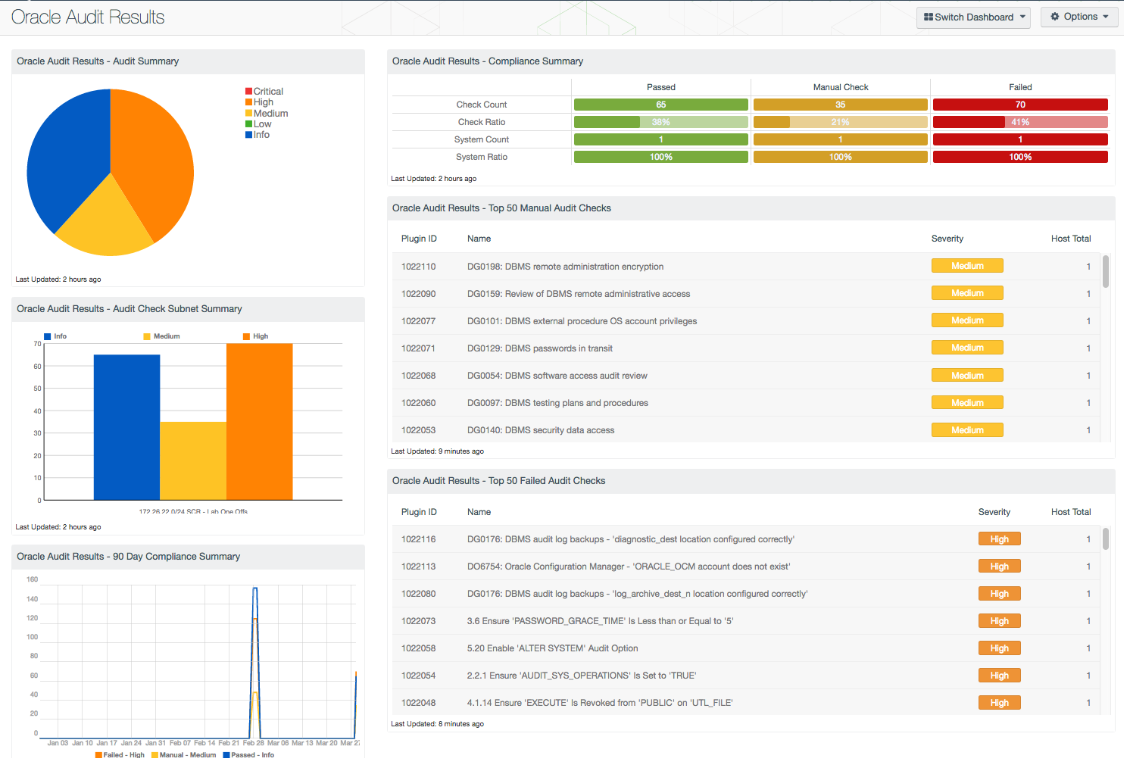The height and width of the screenshot is (758, 1124).
Task: Click Info legend in subnet chart
Action: 55,336
